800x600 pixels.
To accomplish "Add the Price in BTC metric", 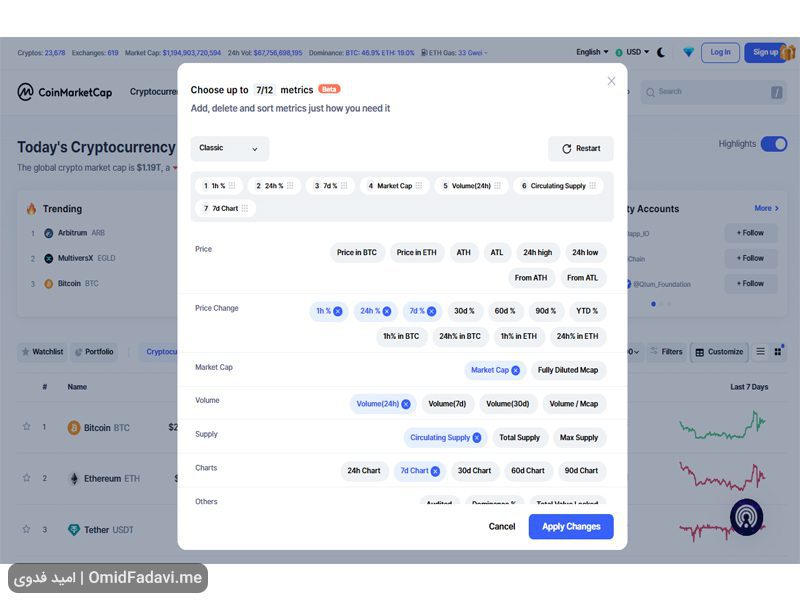I will point(357,253).
